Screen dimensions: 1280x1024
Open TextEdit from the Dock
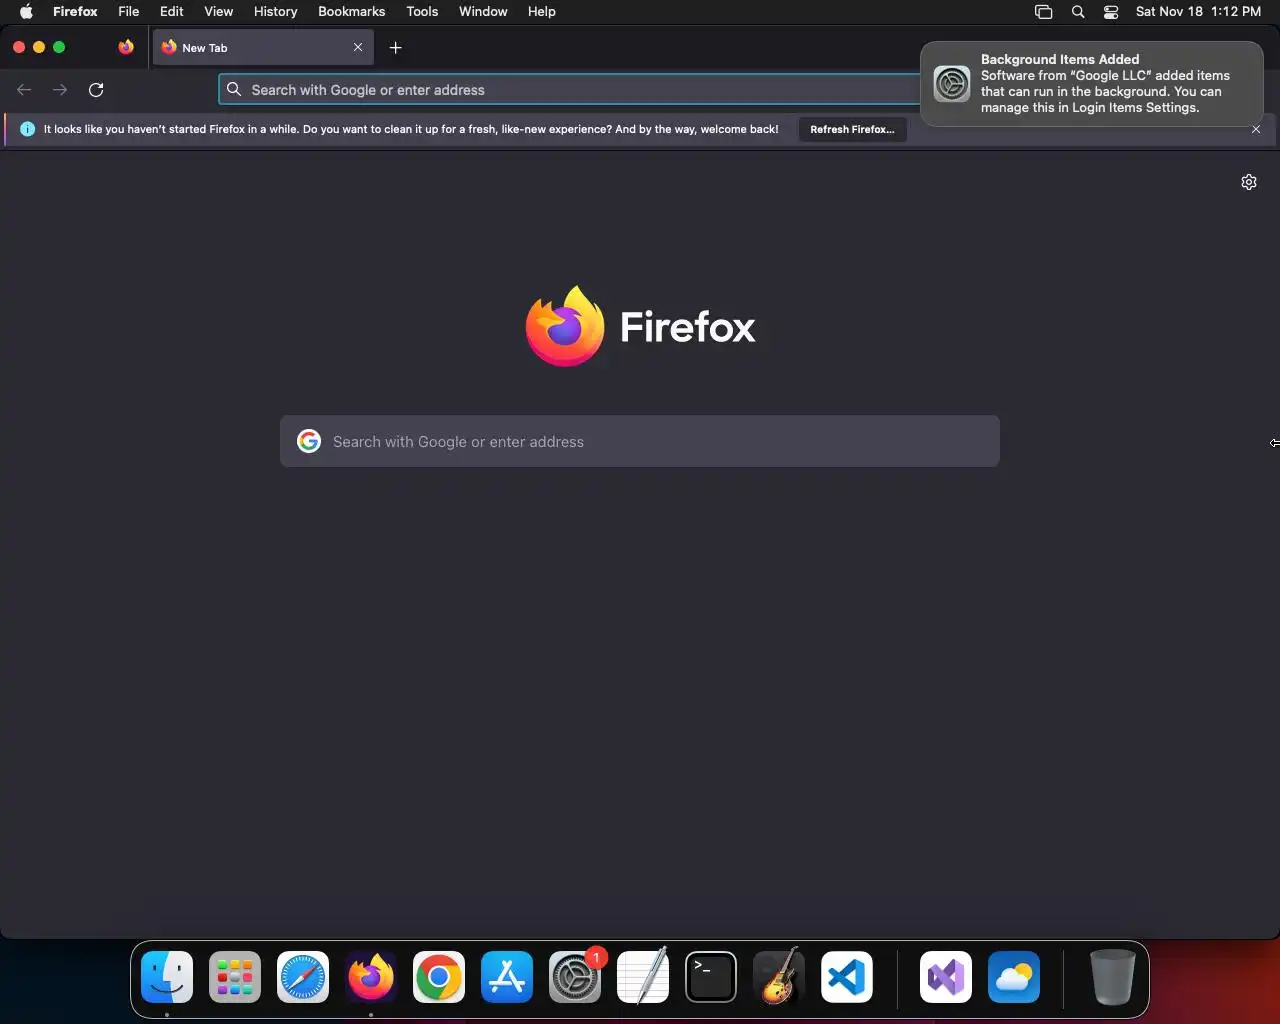pyautogui.click(x=643, y=977)
